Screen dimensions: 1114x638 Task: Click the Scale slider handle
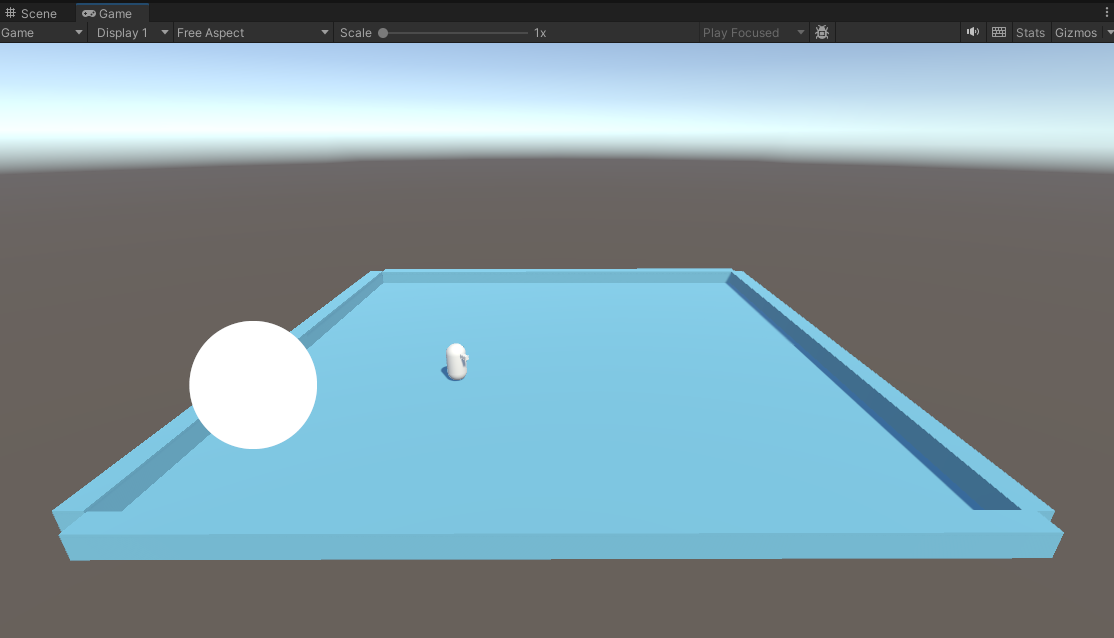[x=383, y=33]
